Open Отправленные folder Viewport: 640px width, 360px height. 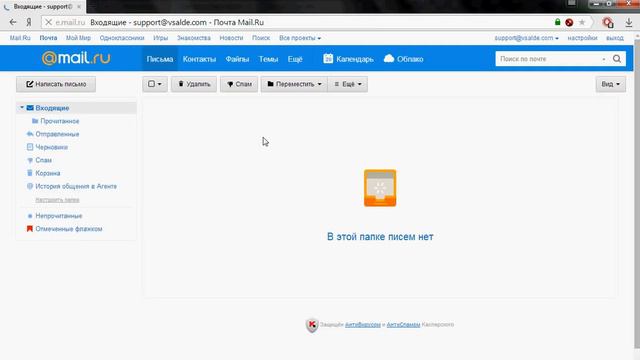point(57,134)
